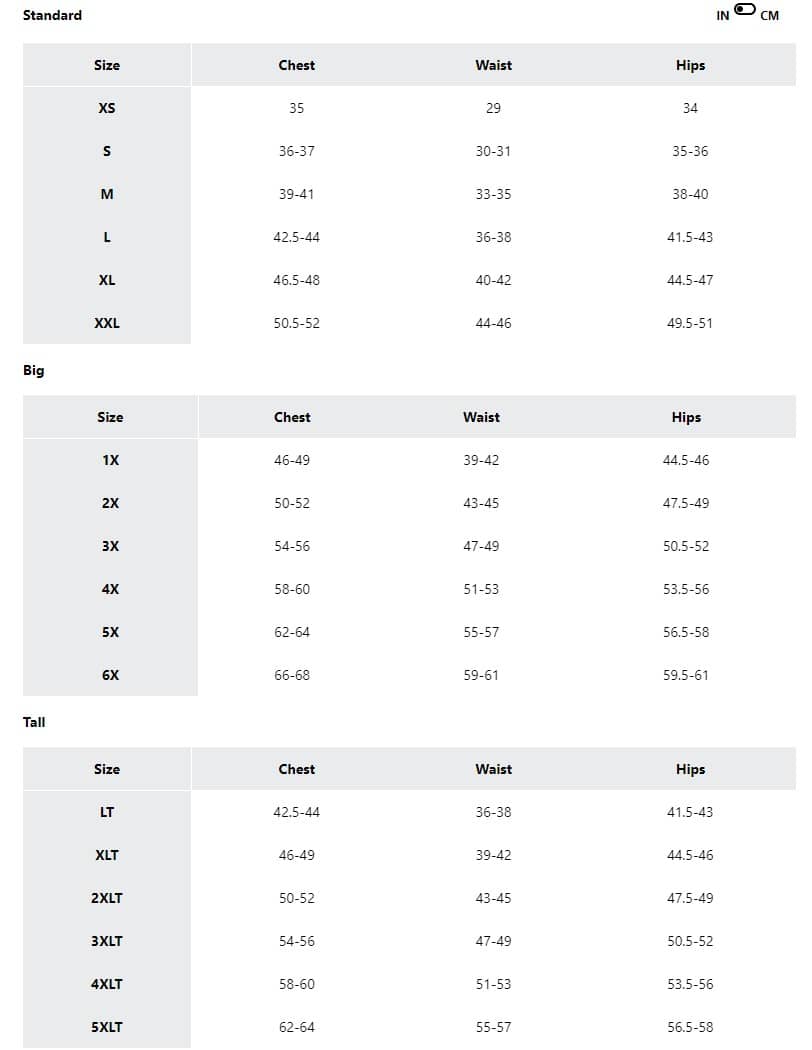Select the Standard section heading
Screen dimensions: 812x1050
(x=52, y=15)
